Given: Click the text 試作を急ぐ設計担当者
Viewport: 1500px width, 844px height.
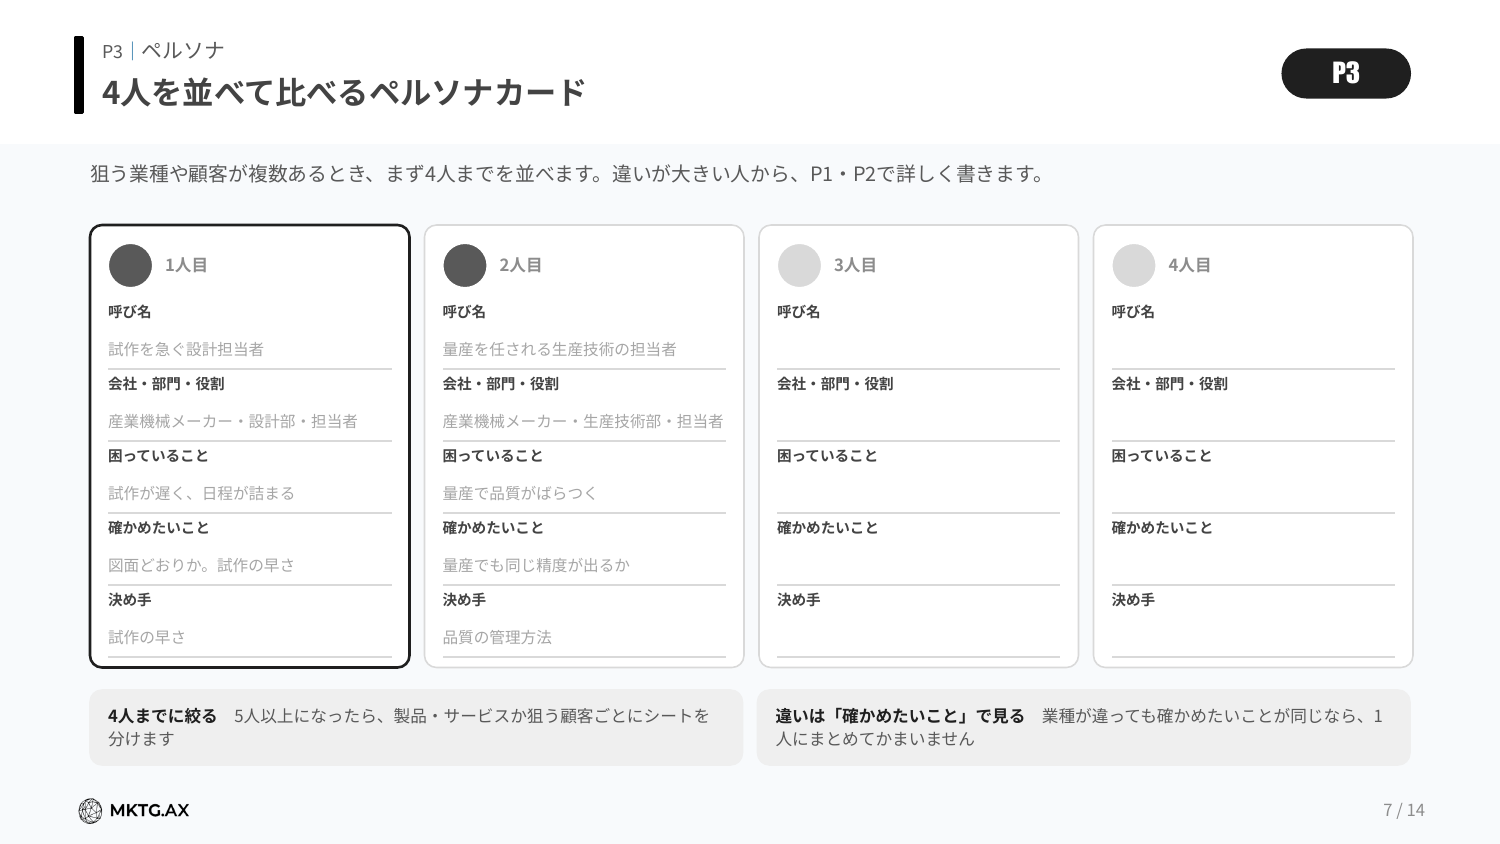Looking at the screenshot, I should tap(186, 349).
